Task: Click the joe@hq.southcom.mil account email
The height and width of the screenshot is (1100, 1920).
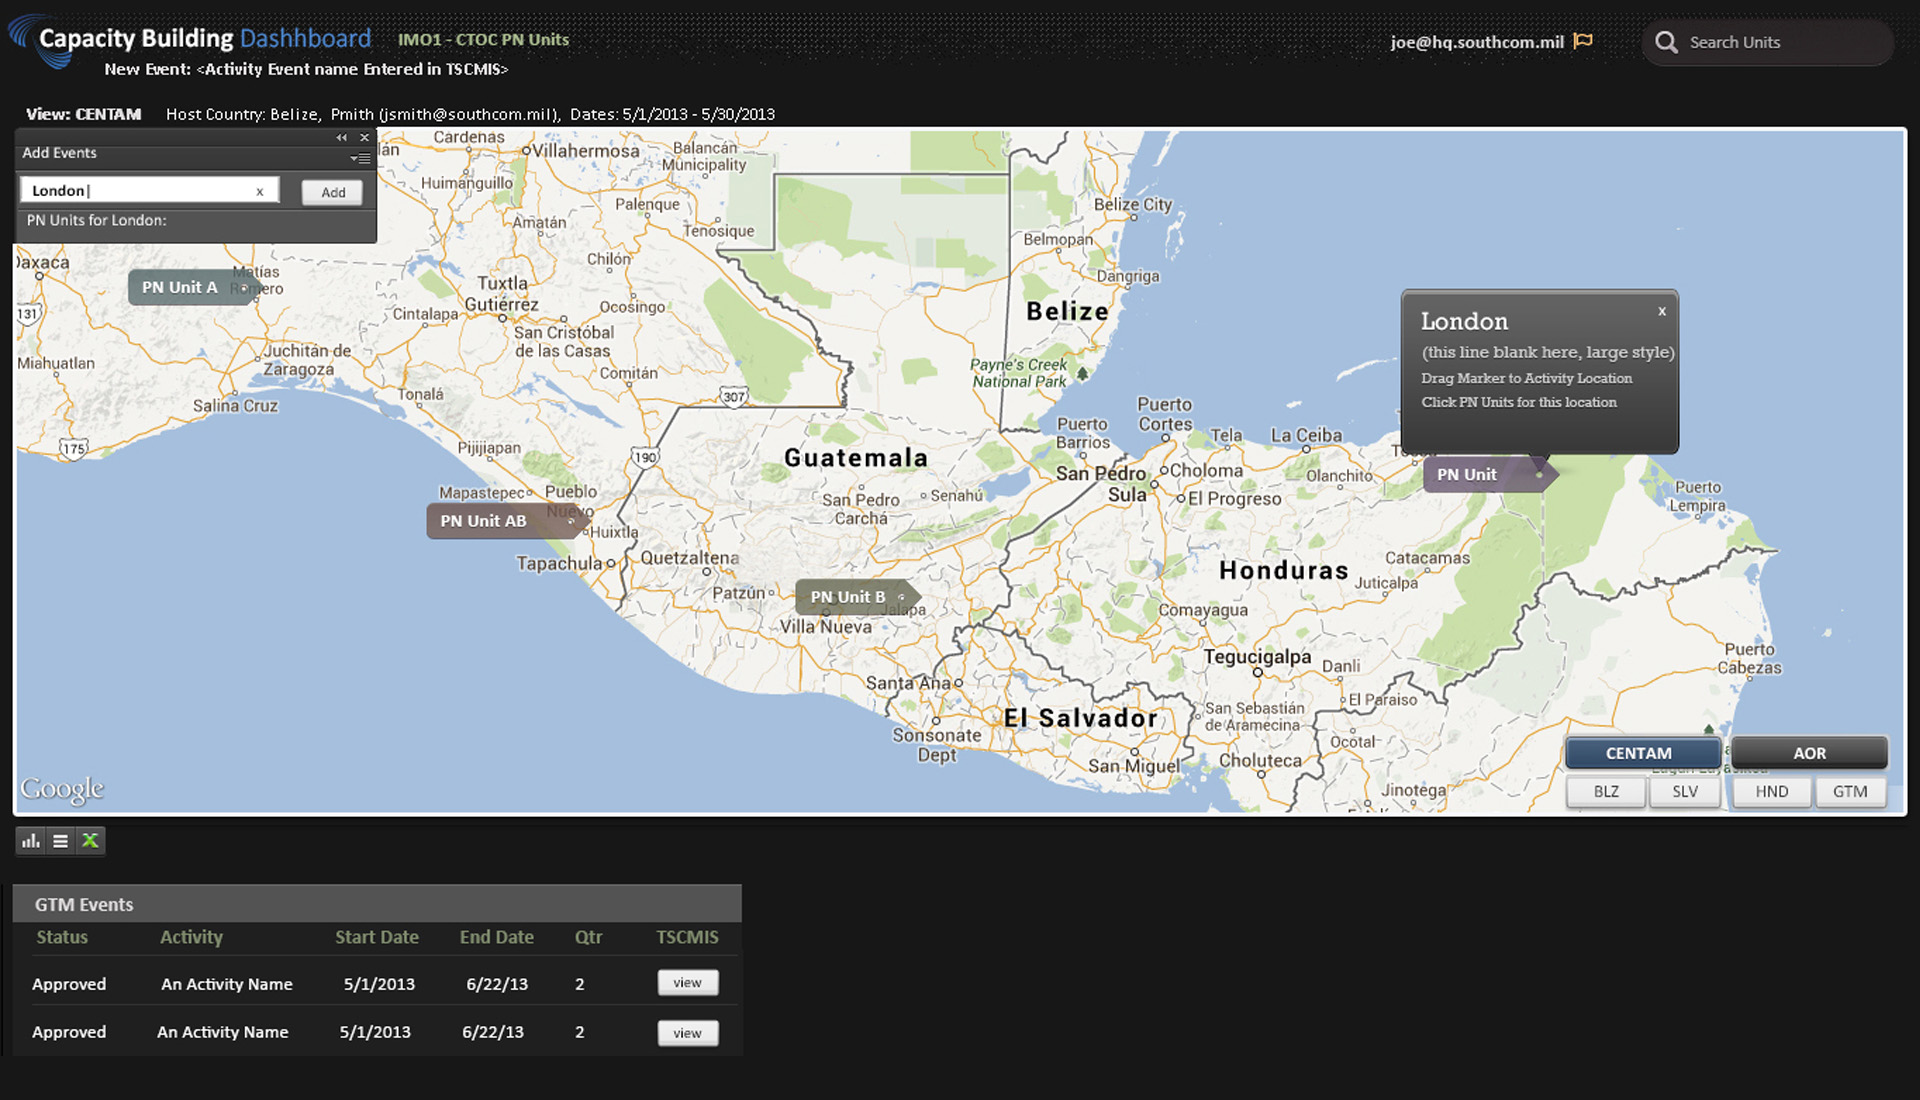Action: tap(1477, 42)
